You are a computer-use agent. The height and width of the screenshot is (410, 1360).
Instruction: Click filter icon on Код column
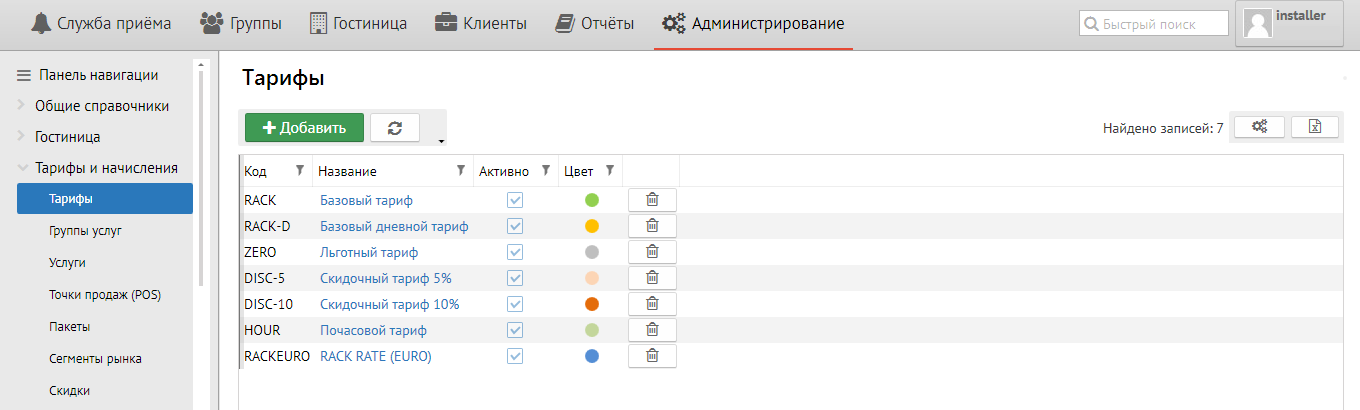[299, 171]
